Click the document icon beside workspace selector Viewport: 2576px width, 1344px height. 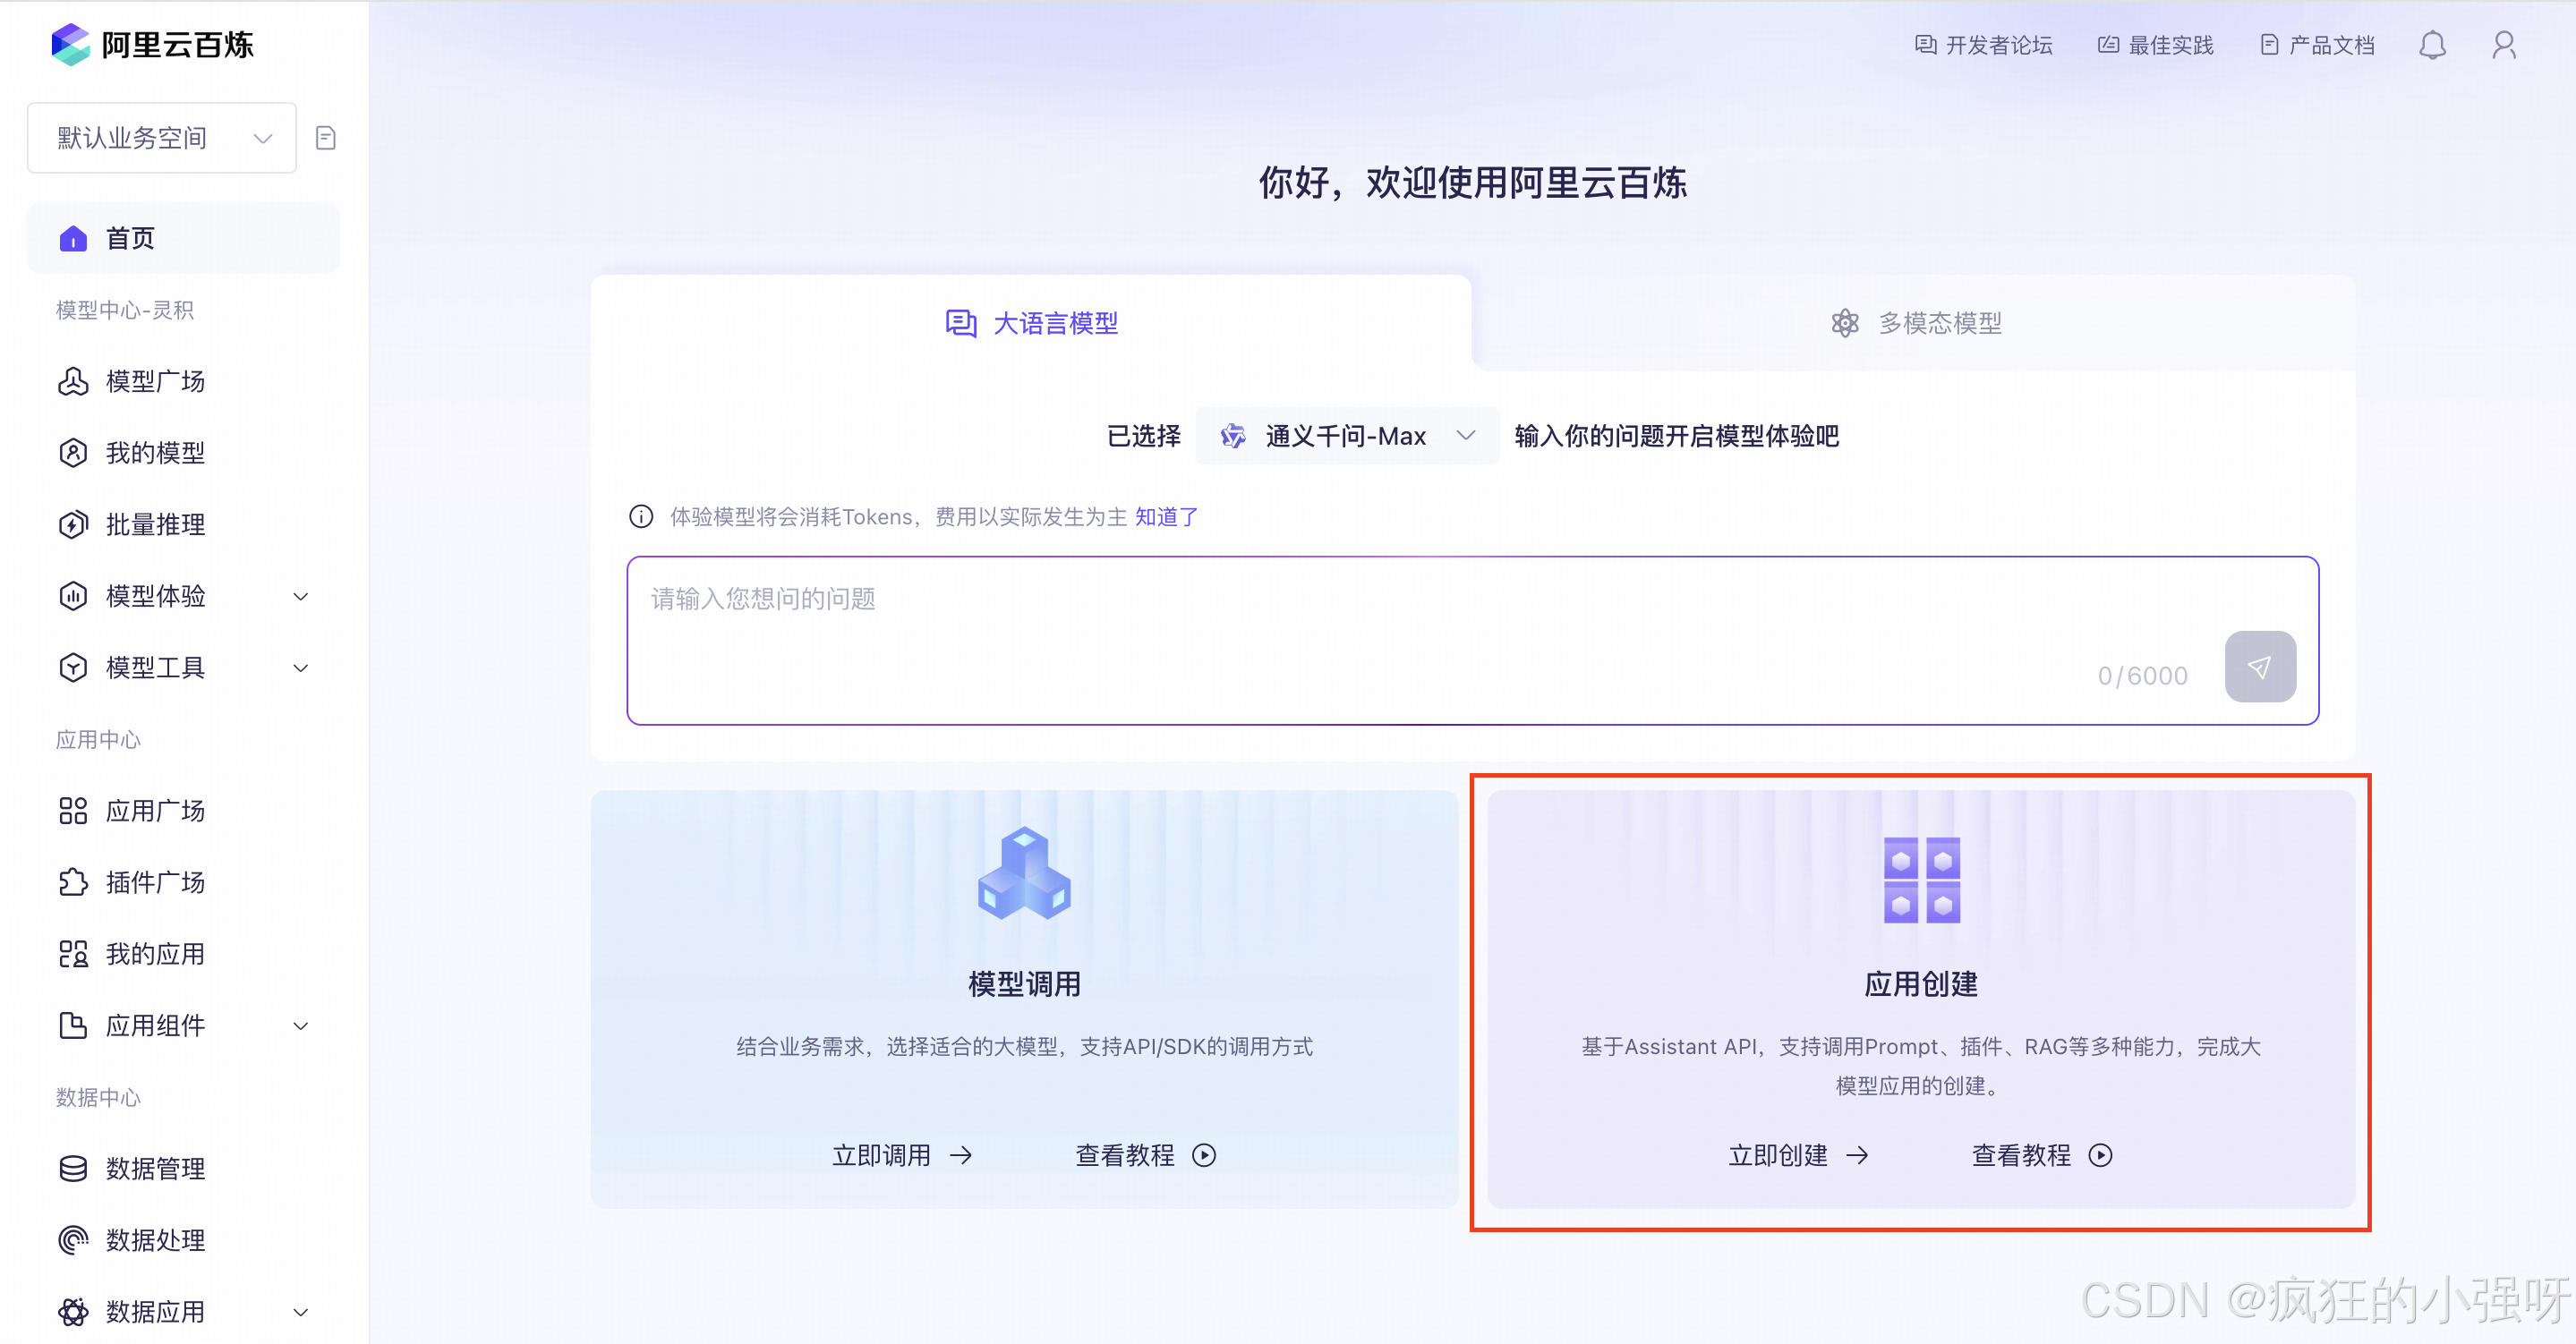click(x=325, y=138)
